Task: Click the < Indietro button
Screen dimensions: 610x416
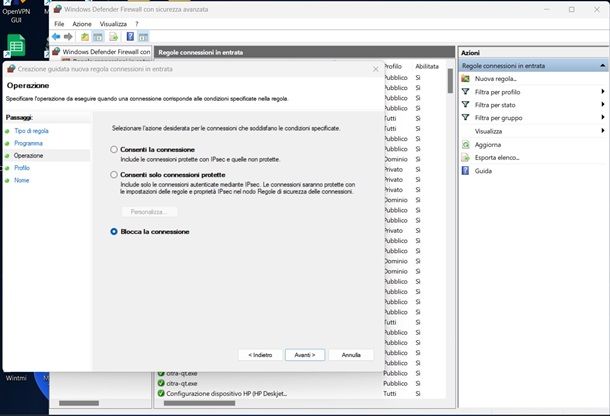Action: [260, 355]
